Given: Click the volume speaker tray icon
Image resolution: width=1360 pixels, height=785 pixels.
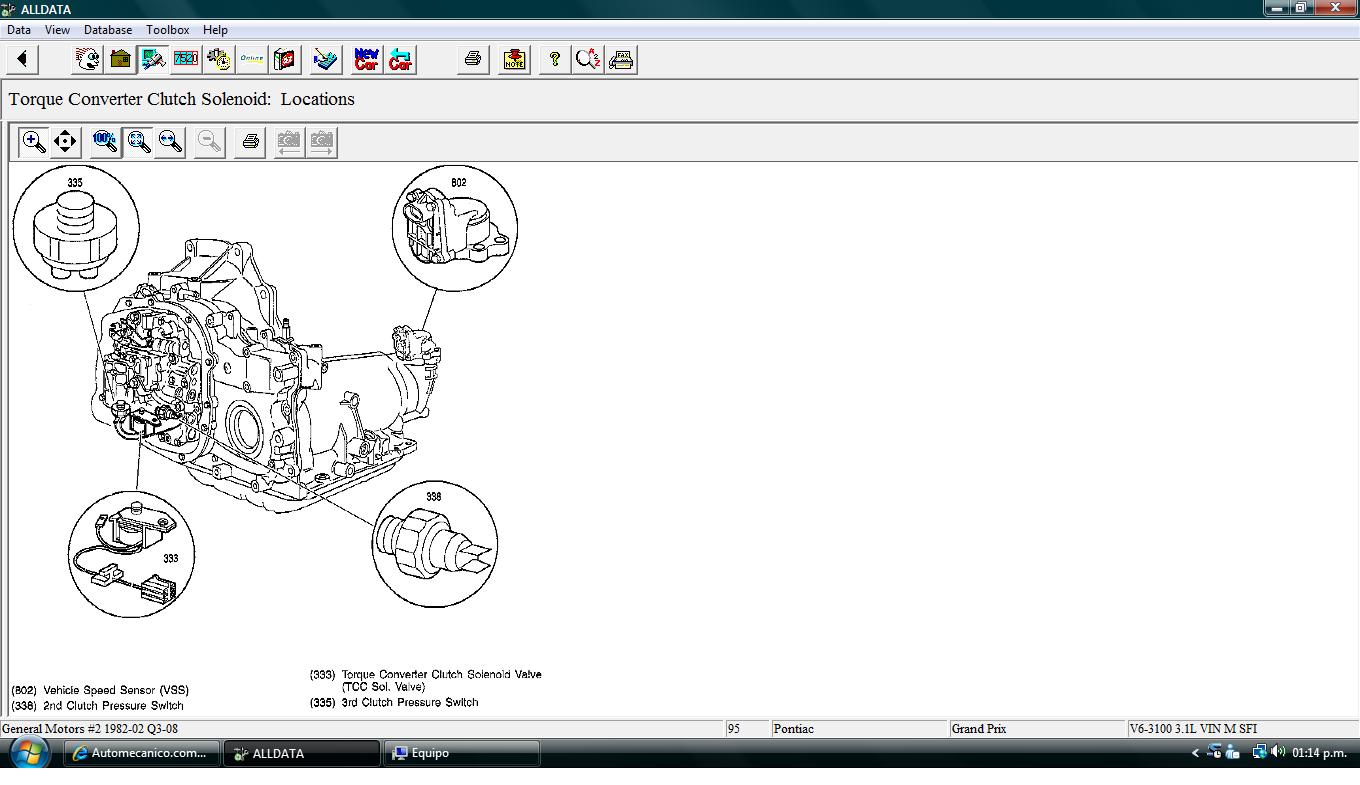Looking at the screenshot, I should pos(1278,752).
